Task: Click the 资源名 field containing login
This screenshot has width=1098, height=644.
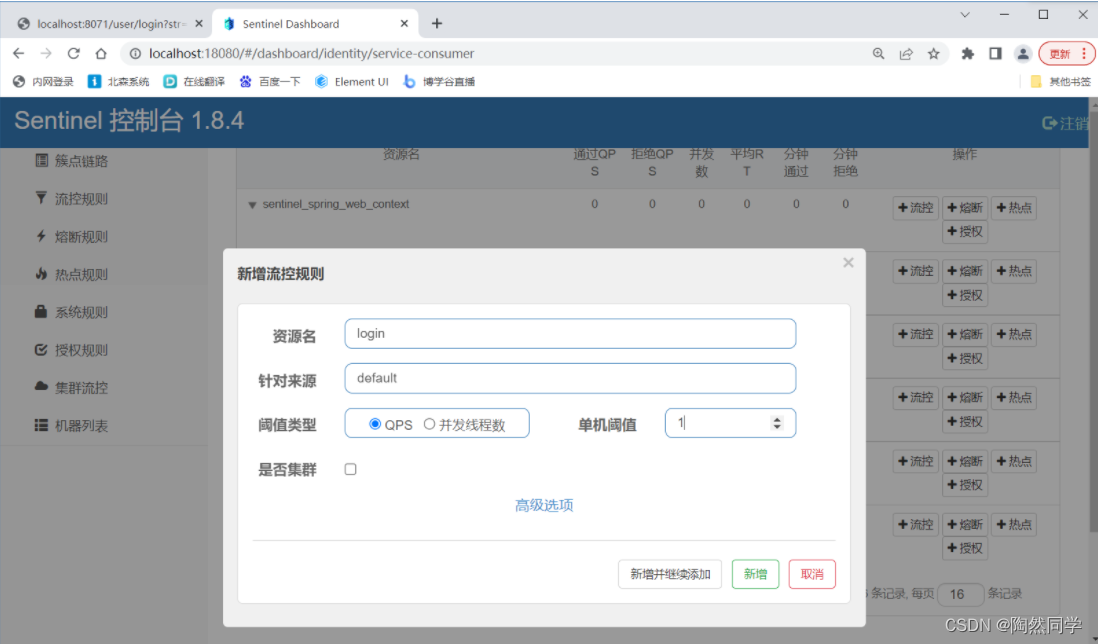Action: (x=570, y=334)
